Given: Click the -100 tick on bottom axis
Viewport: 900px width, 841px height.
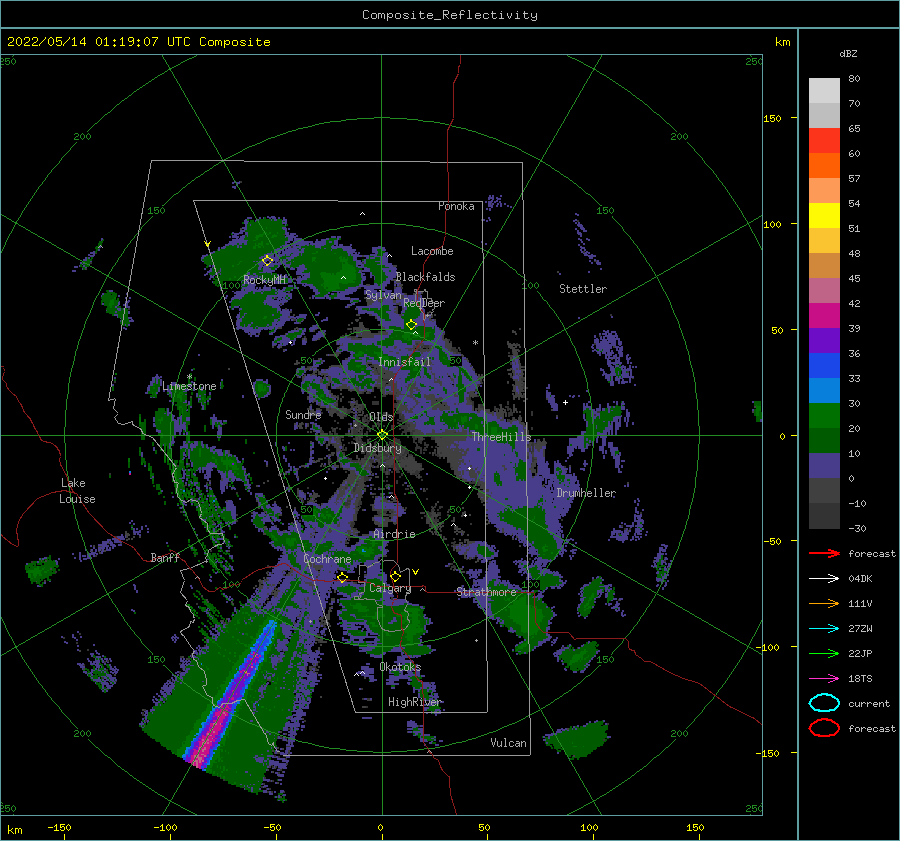Looking at the screenshot, I should [165, 827].
